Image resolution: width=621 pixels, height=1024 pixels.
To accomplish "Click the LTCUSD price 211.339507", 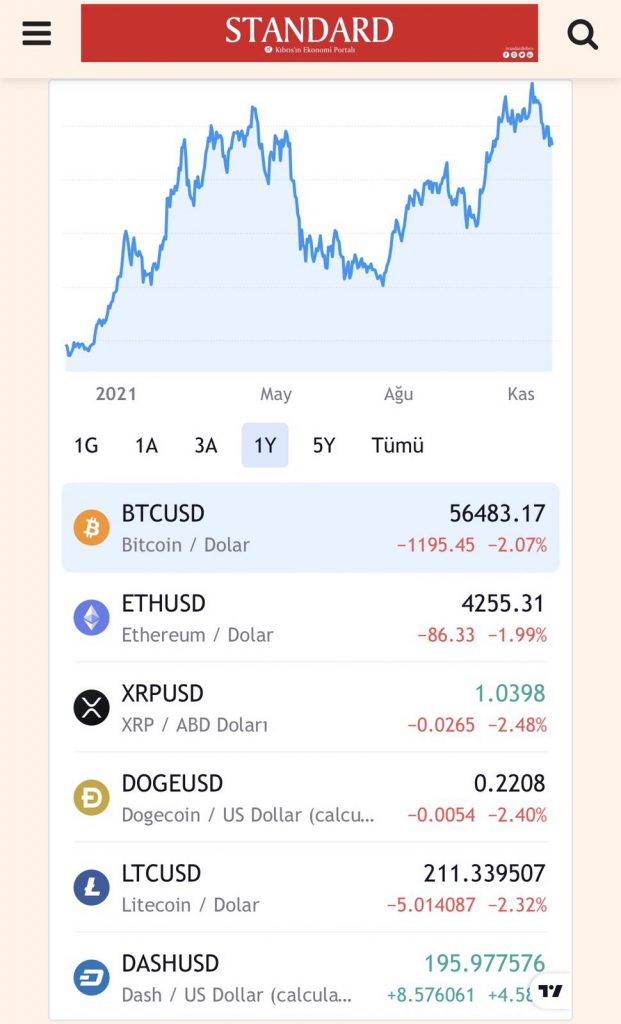I will 484,874.
